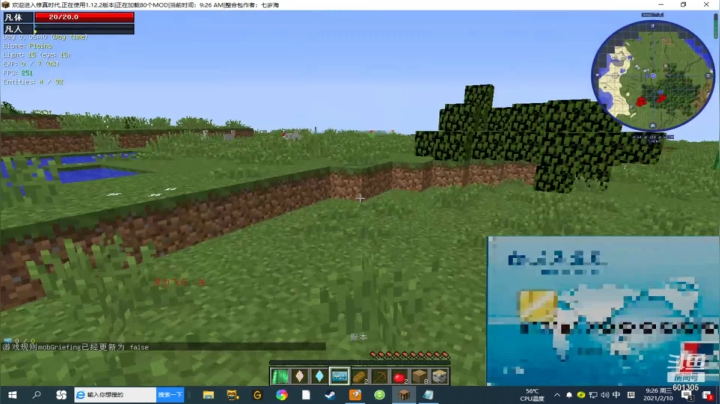Open the light blue page taskbar icon
Viewport: 720px width, 404px height.
tap(428, 395)
